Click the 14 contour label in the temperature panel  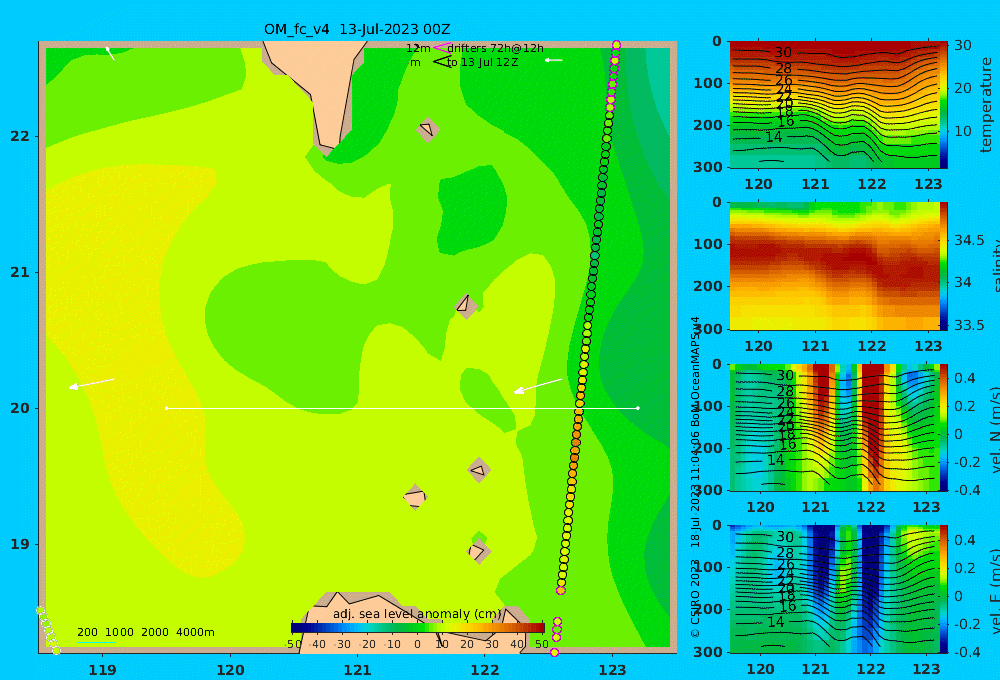pyautogui.click(x=773, y=137)
